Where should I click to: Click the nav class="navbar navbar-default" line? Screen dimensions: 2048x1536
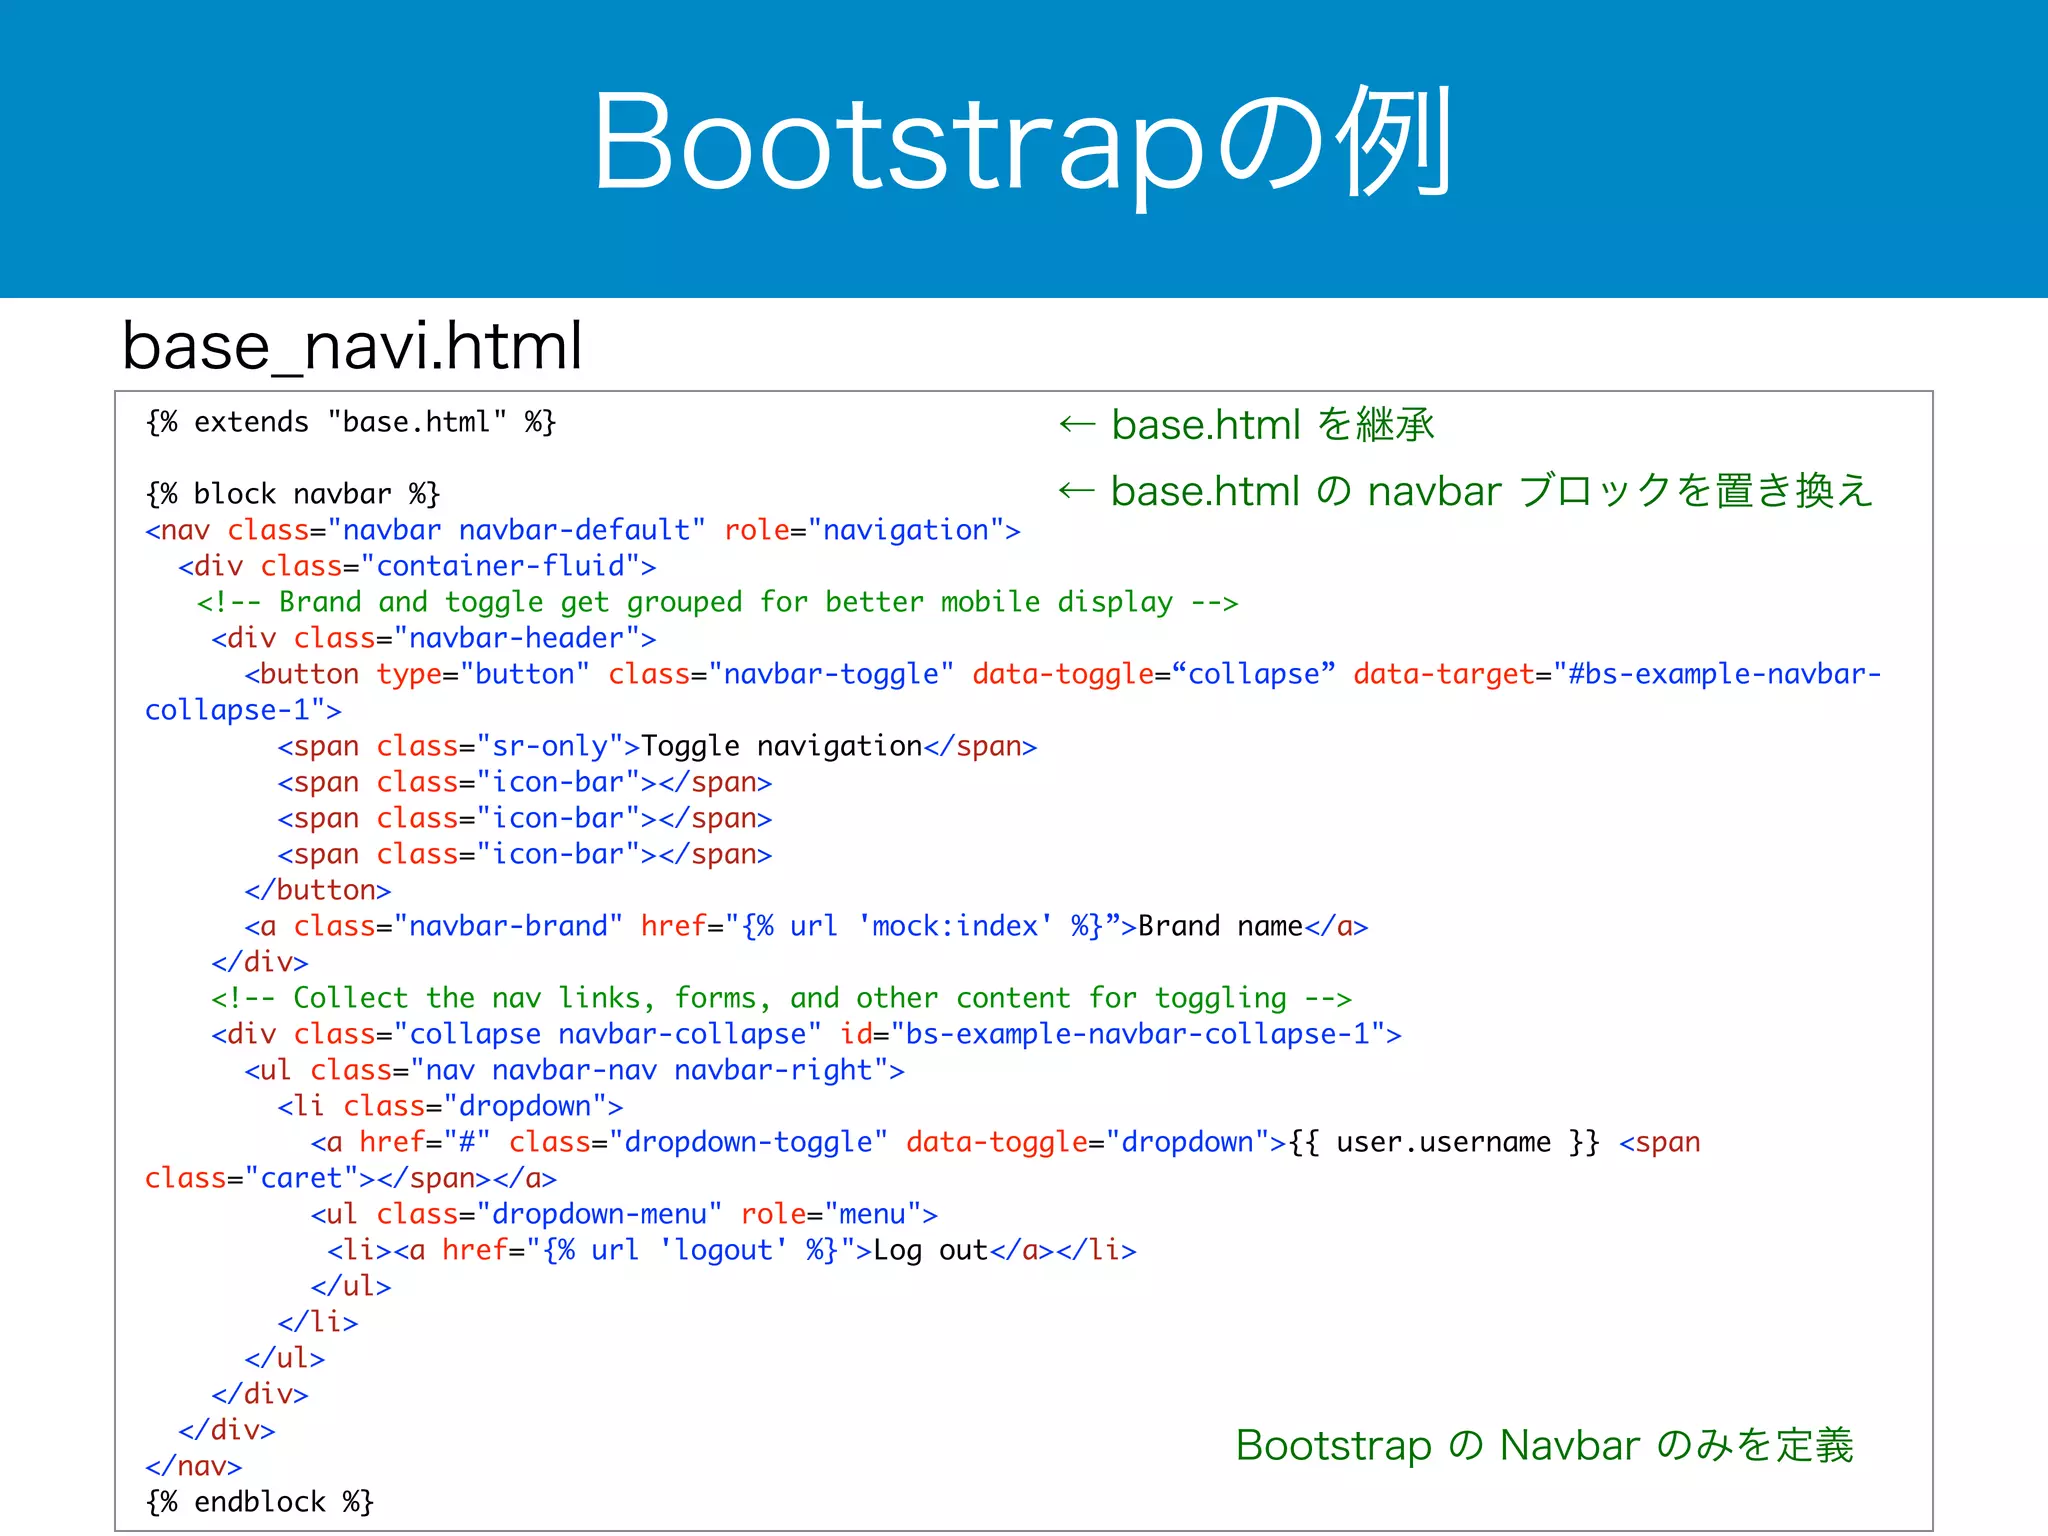tap(583, 530)
